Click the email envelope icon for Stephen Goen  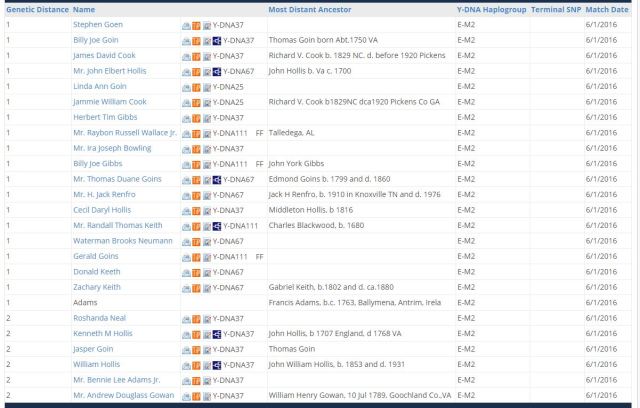click(186, 24)
